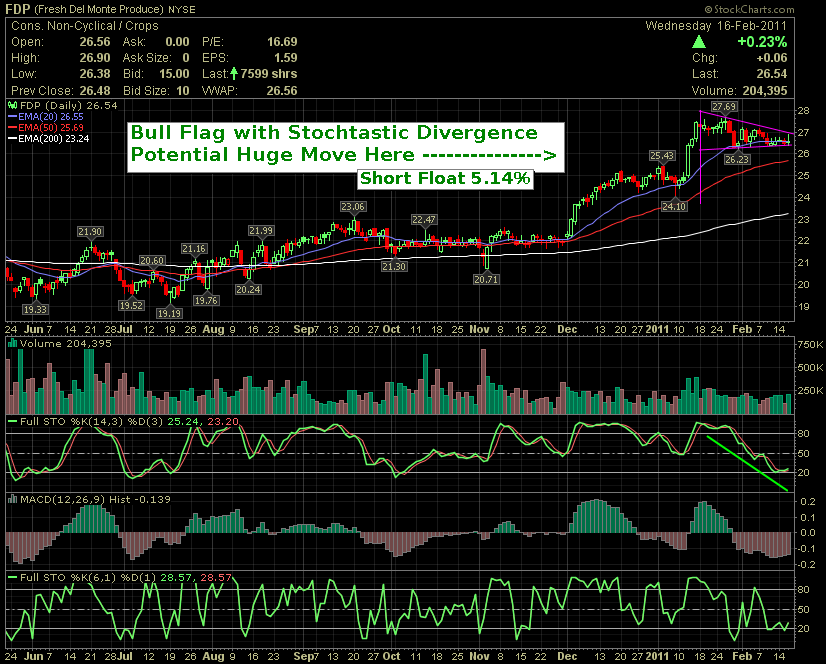Viewport: 826px width, 664px height.
Task: Click the 500K volume axis label
Action: point(810,367)
